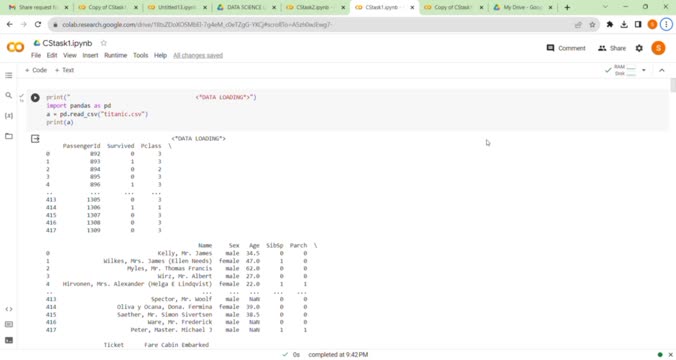Open the table of contents sidebar icon

pyautogui.click(x=9, y=75)
